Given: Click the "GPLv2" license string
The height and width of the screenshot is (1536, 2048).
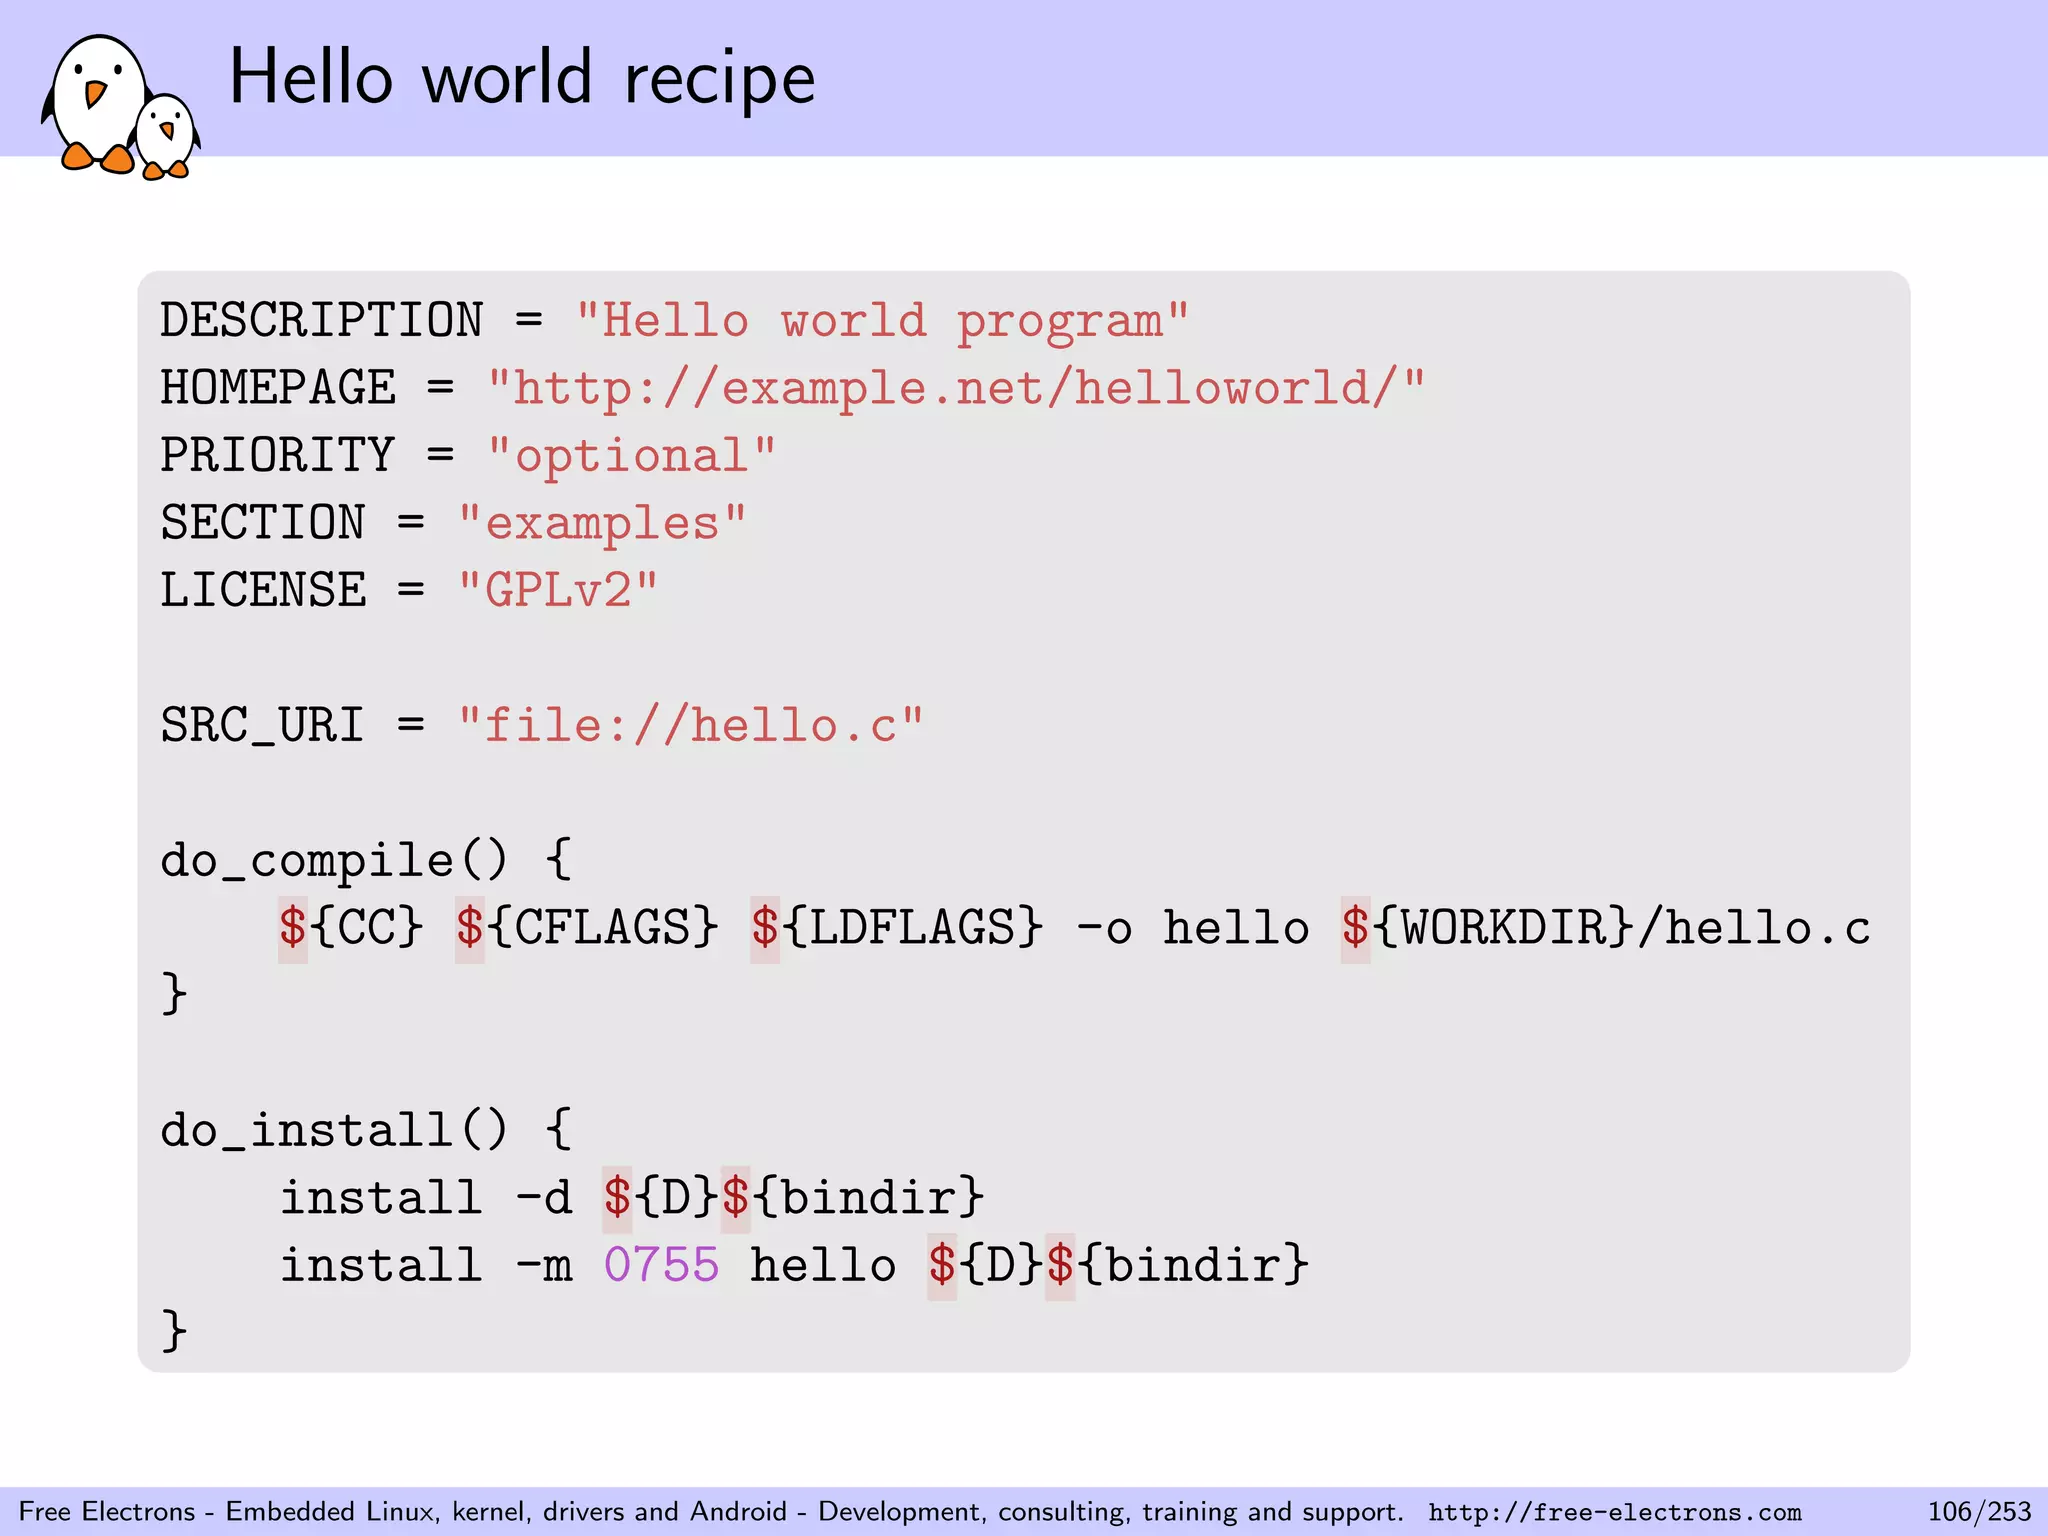Looking at the screenshot, I should point(557,590).
